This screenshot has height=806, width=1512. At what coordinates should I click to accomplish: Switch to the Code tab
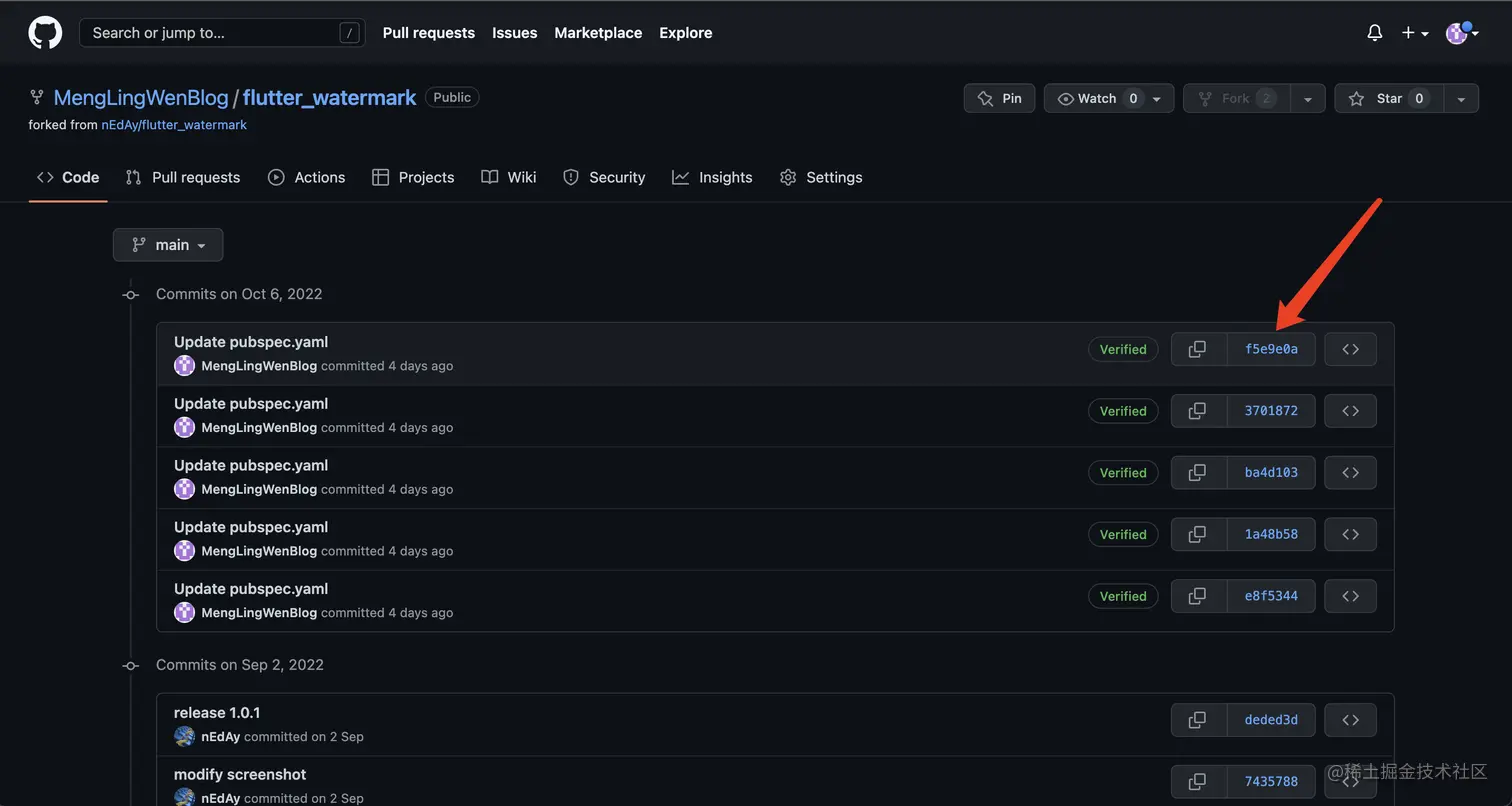pos(68,177)
